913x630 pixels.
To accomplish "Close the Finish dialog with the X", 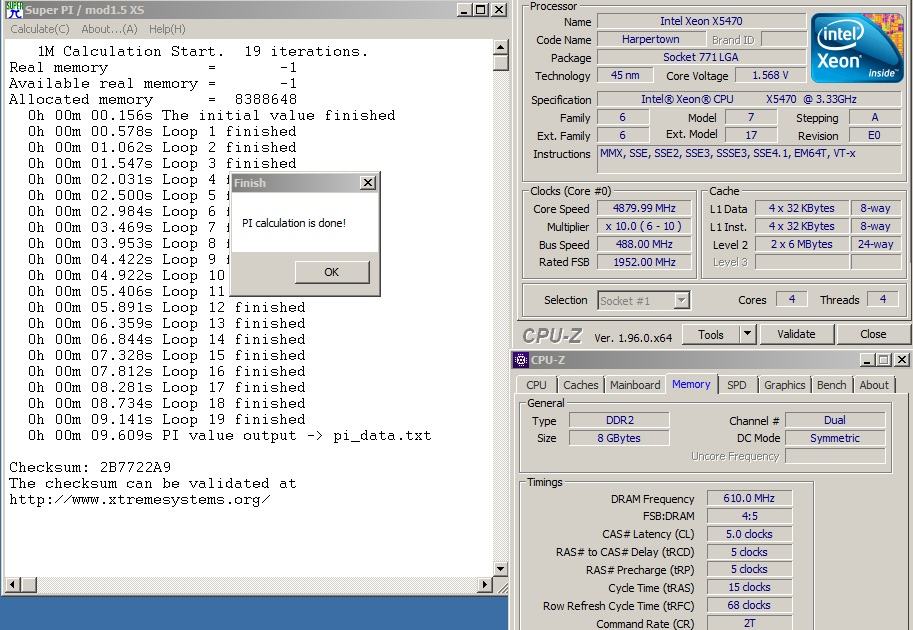I will click(x=368, y=183).
